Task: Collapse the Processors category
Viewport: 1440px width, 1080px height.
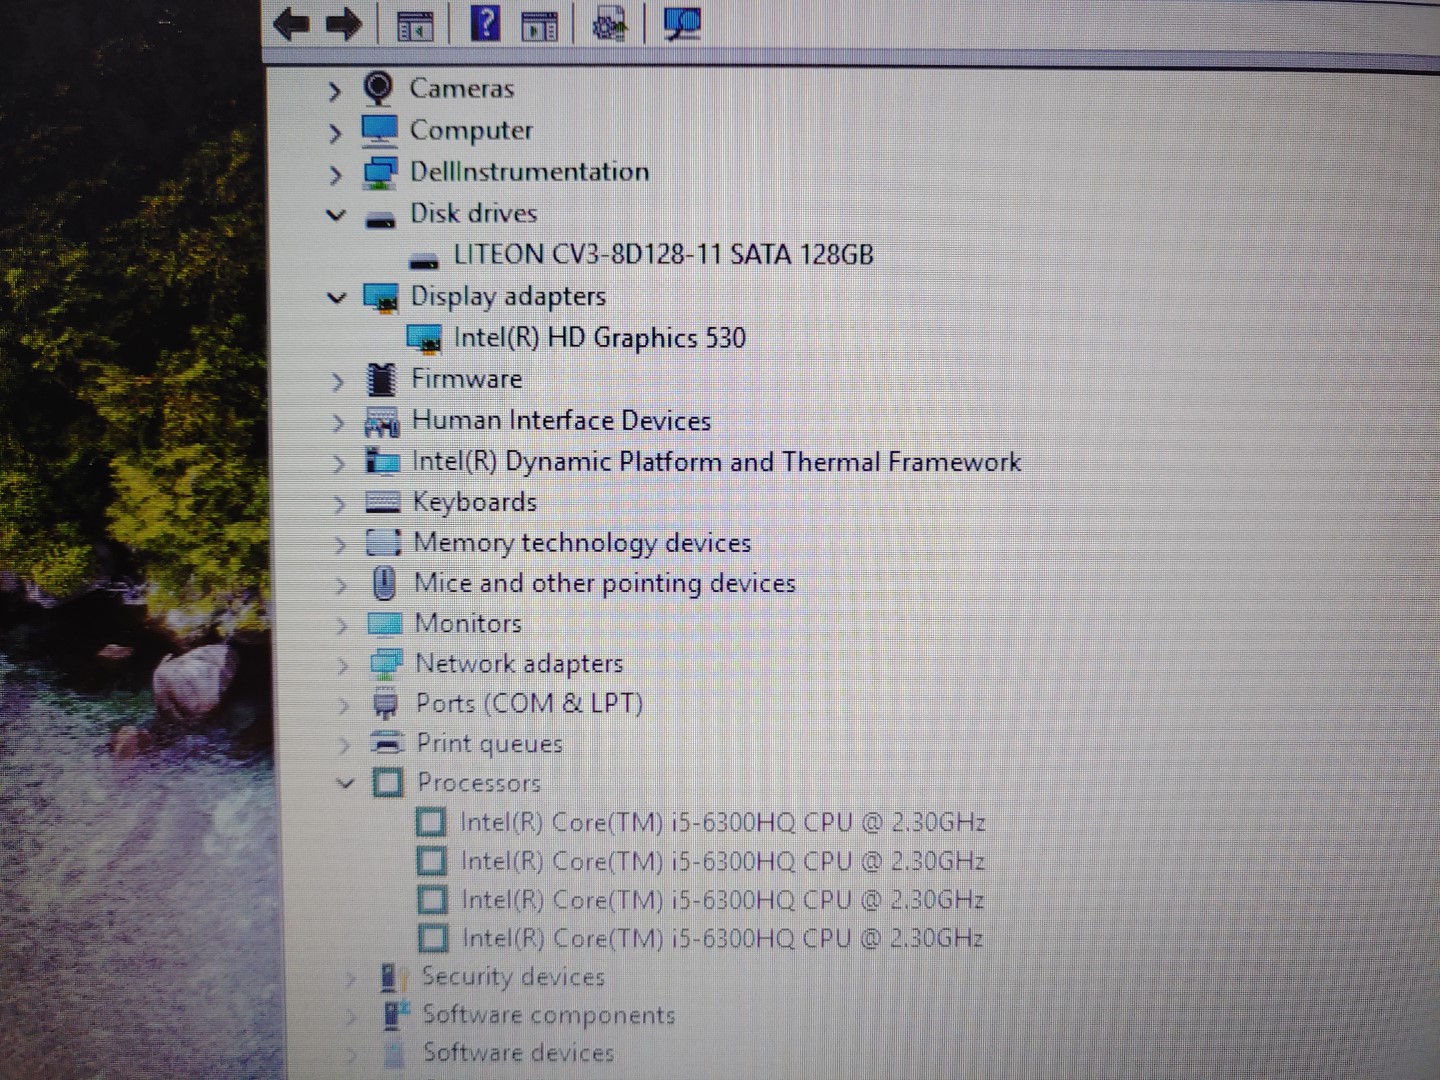Action: click(x=345, y=784)
